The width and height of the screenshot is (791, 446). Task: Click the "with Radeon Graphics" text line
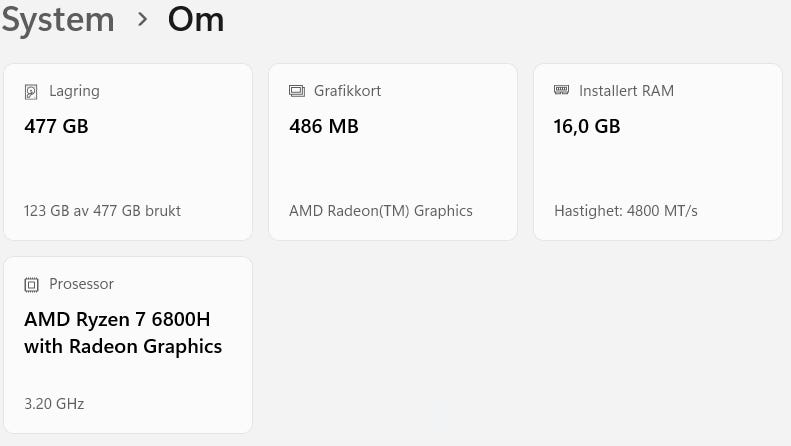(123, 347)
